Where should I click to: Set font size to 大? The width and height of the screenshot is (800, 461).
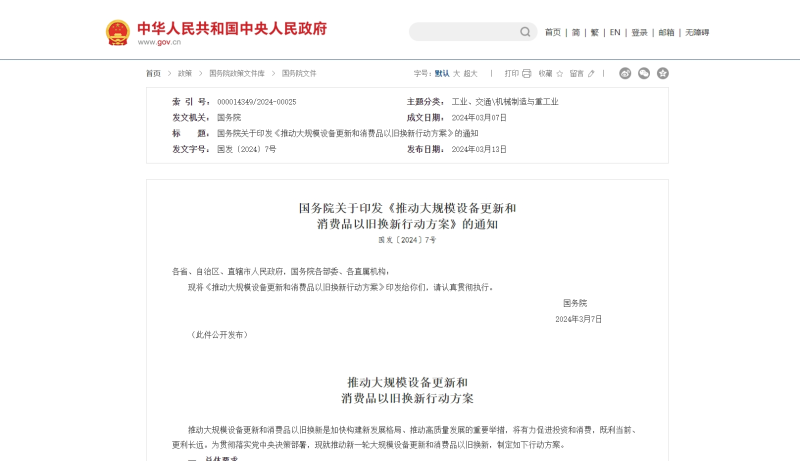coord(457,73)
